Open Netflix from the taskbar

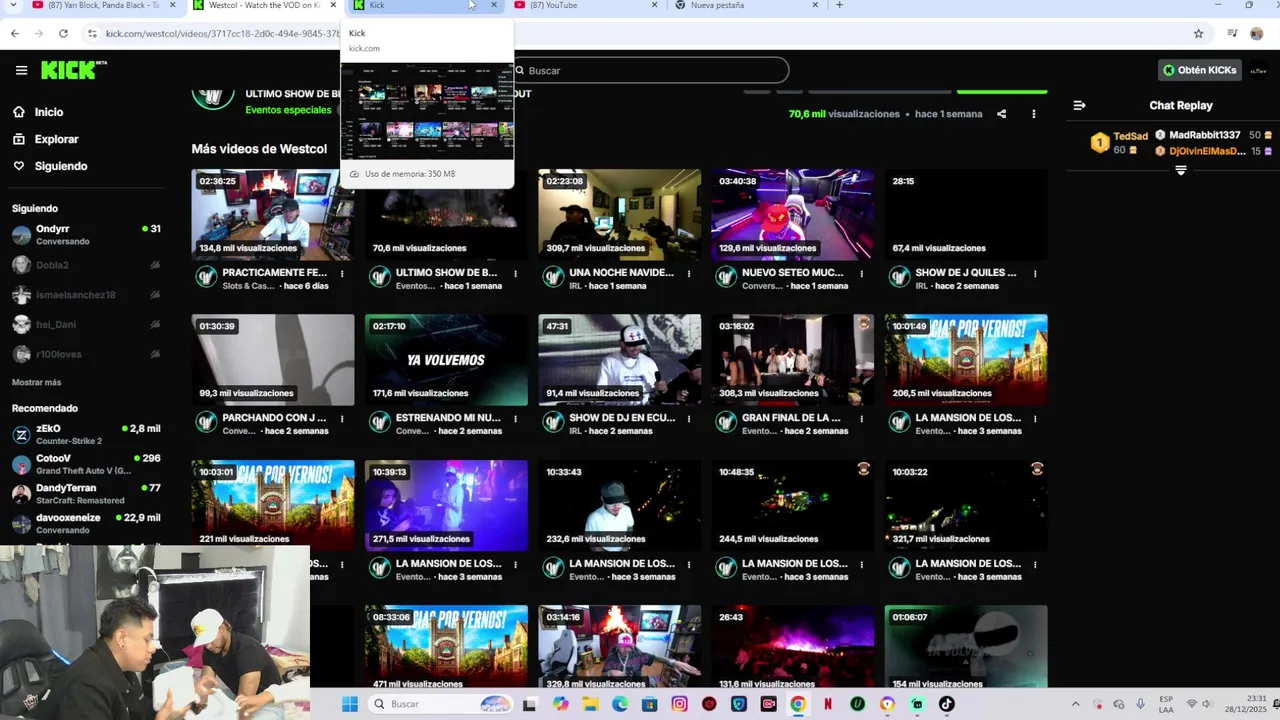coord(828,704)
